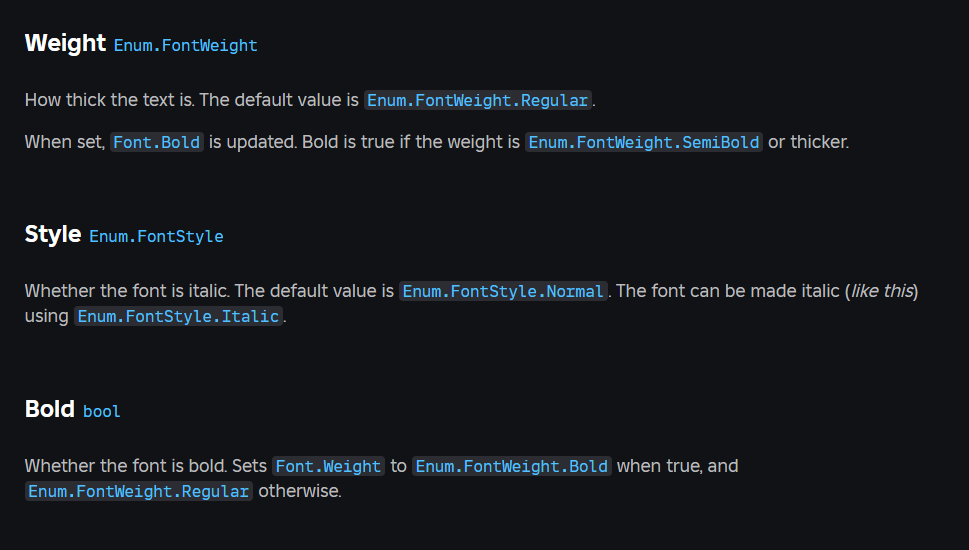Click the "or thicker" text after SemiBold
The width and height of the screenshot is (969, 550).
pyautogui.click(x=808, y=142)
